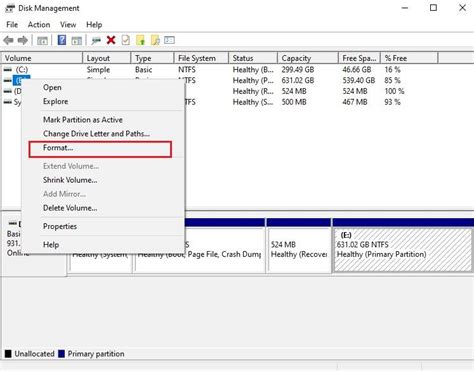The width and height of the screenshot is (474, 371).
Task: Click the 467 MB free space cell
Action: [355, 102]
